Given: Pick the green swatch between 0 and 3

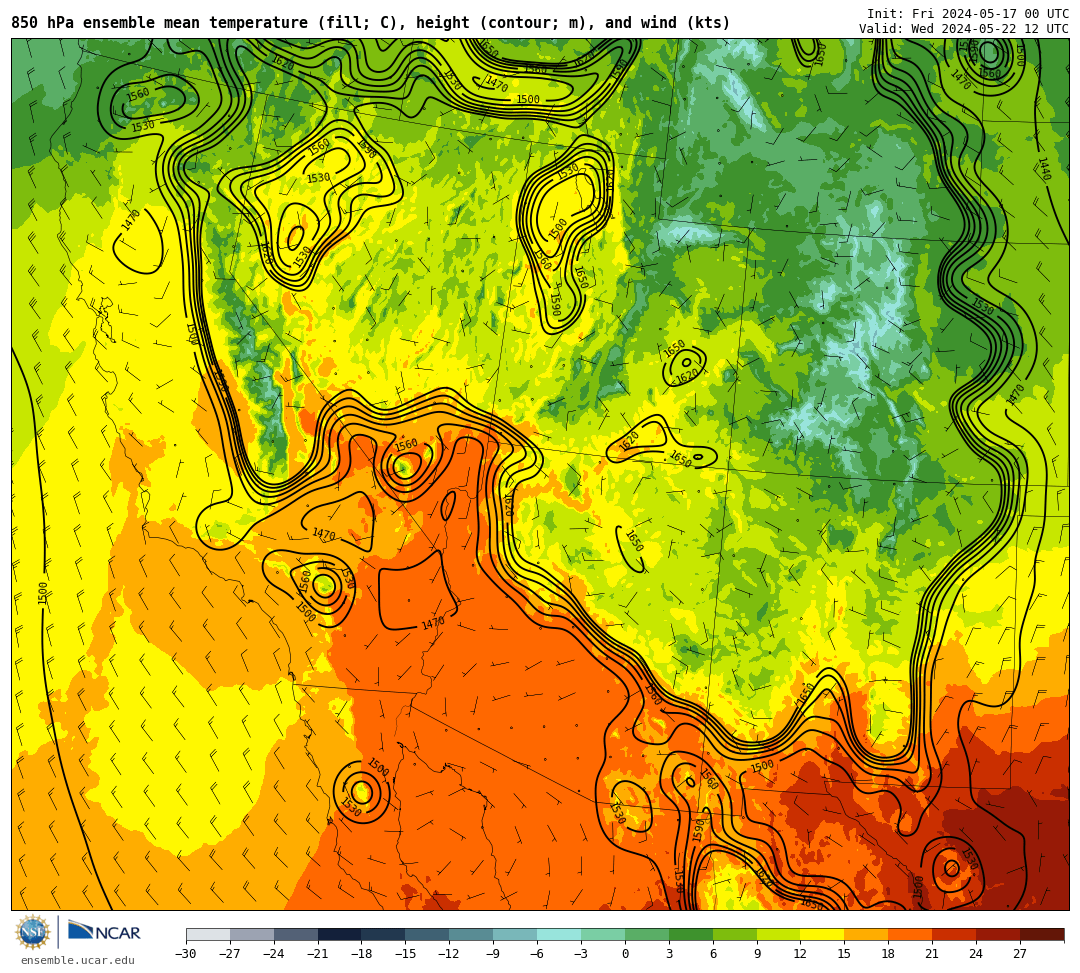Looking at the screenshot, I should coord(647,934).
